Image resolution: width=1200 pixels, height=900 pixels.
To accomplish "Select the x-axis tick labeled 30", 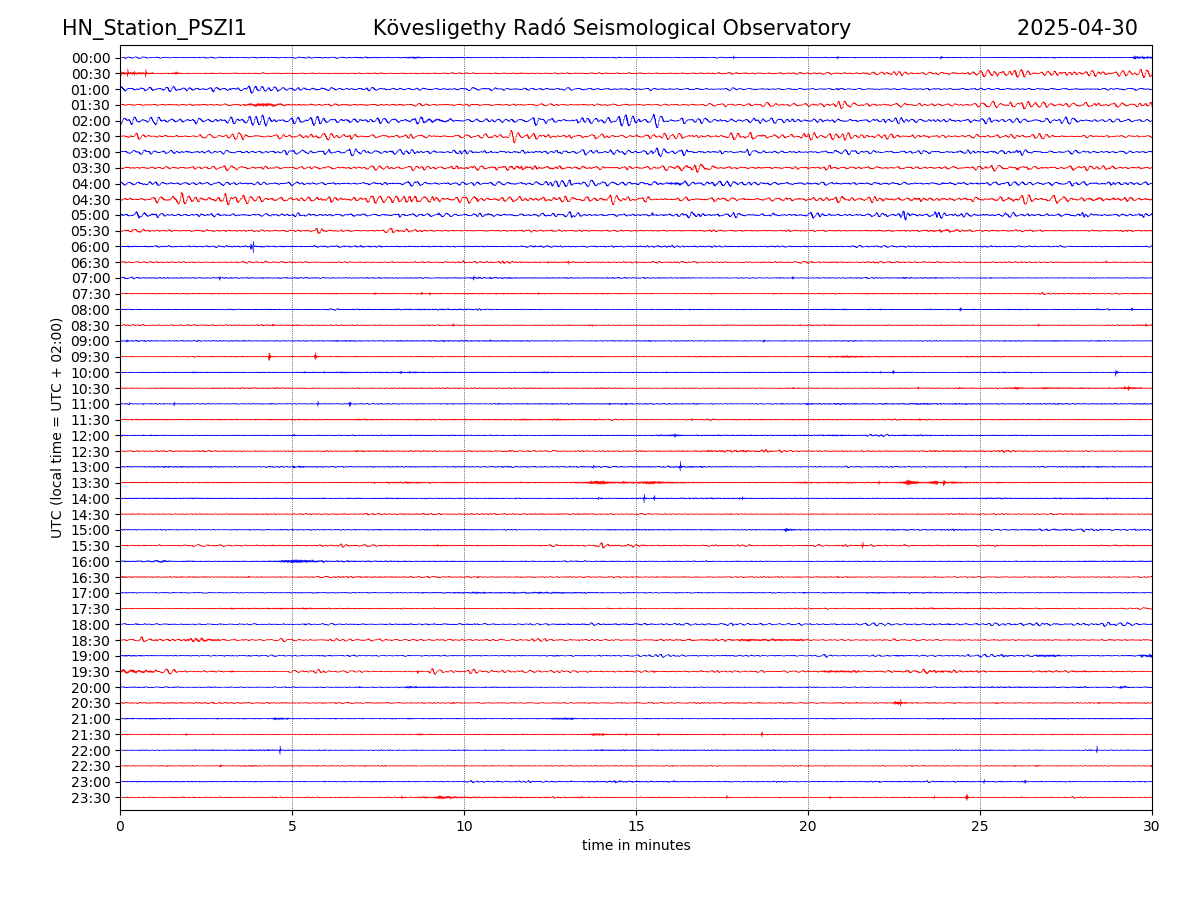I will (x=1152, y=827).
